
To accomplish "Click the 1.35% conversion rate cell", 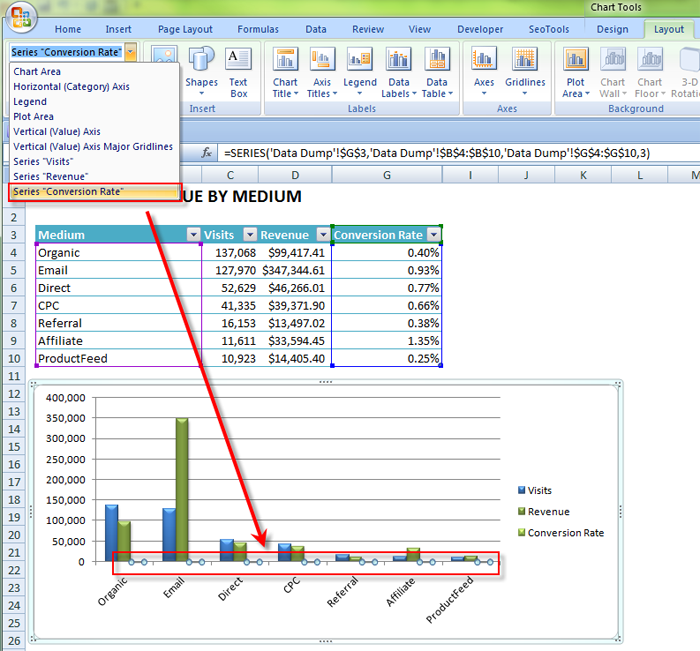I will click(x=387, y=341).
